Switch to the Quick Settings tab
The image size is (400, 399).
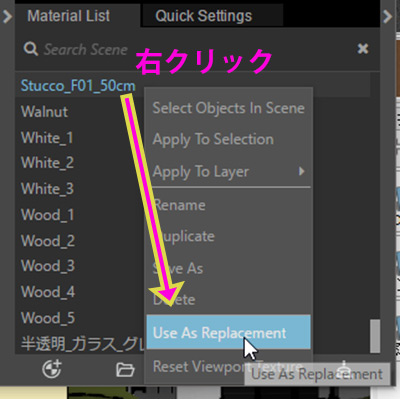203,16
